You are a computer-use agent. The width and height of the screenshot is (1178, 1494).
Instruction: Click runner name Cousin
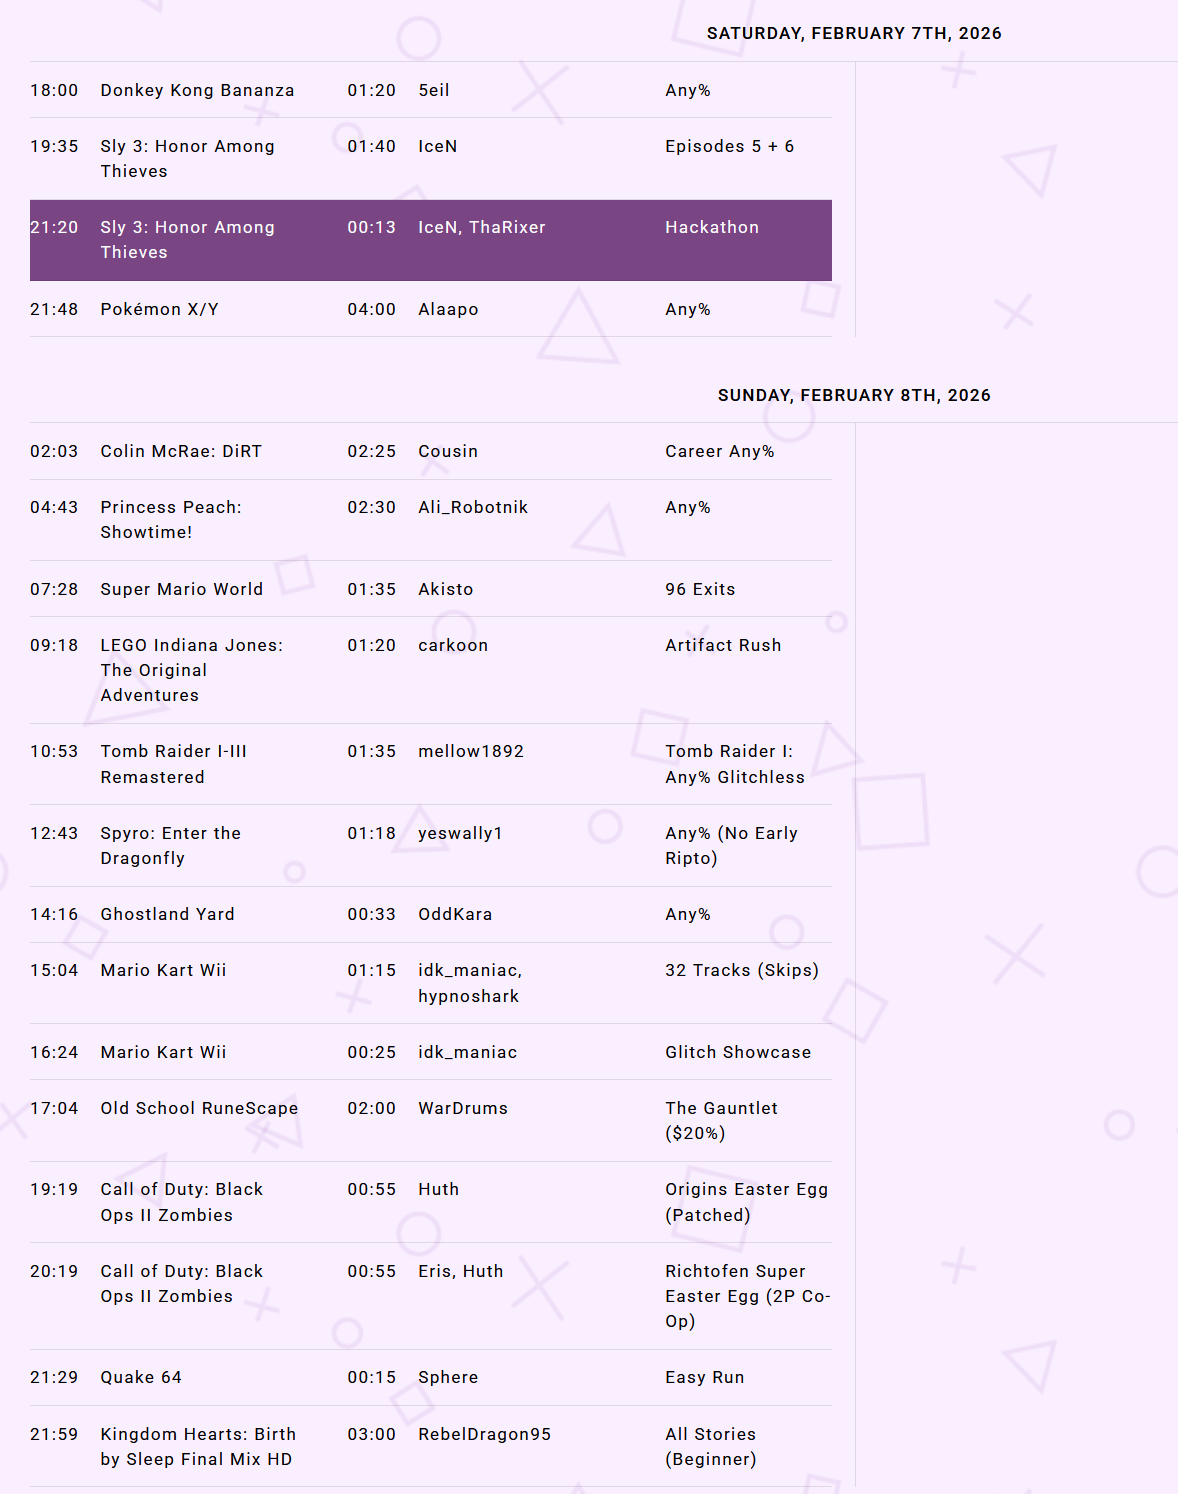point(448,451)
